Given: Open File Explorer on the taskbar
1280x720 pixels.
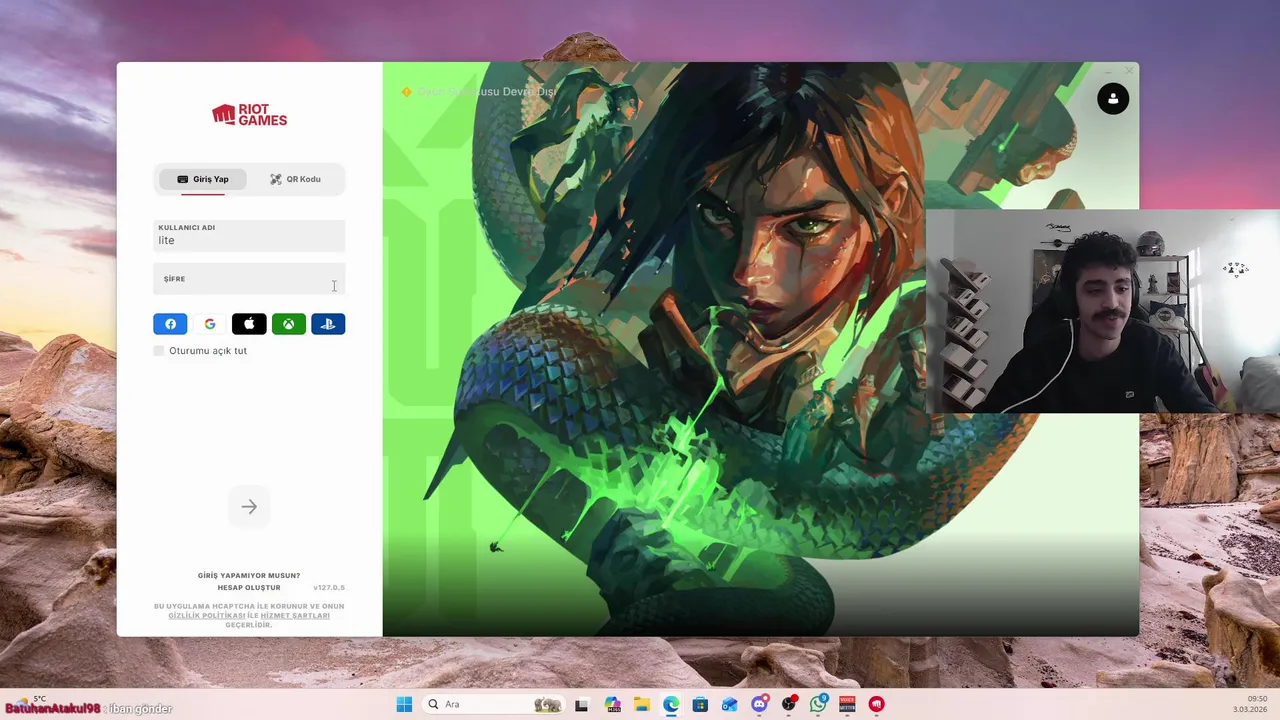Looking at the screenshot, I should pyautogui.click(x=641, y=704).
